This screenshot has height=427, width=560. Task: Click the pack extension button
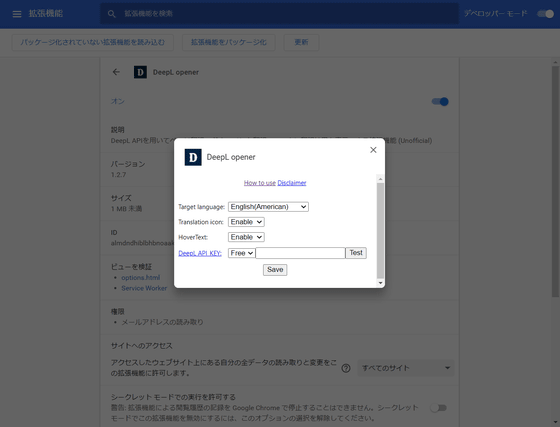pyautogui.click(x=229, y=42)
